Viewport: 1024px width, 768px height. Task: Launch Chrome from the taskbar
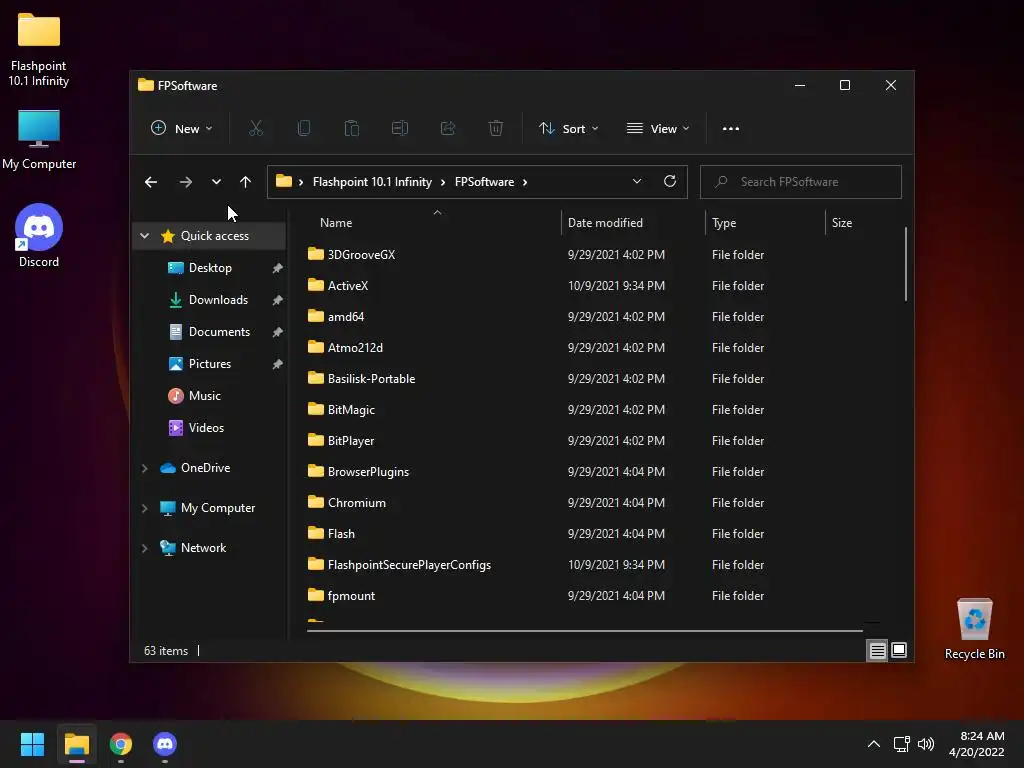point(121,744)
